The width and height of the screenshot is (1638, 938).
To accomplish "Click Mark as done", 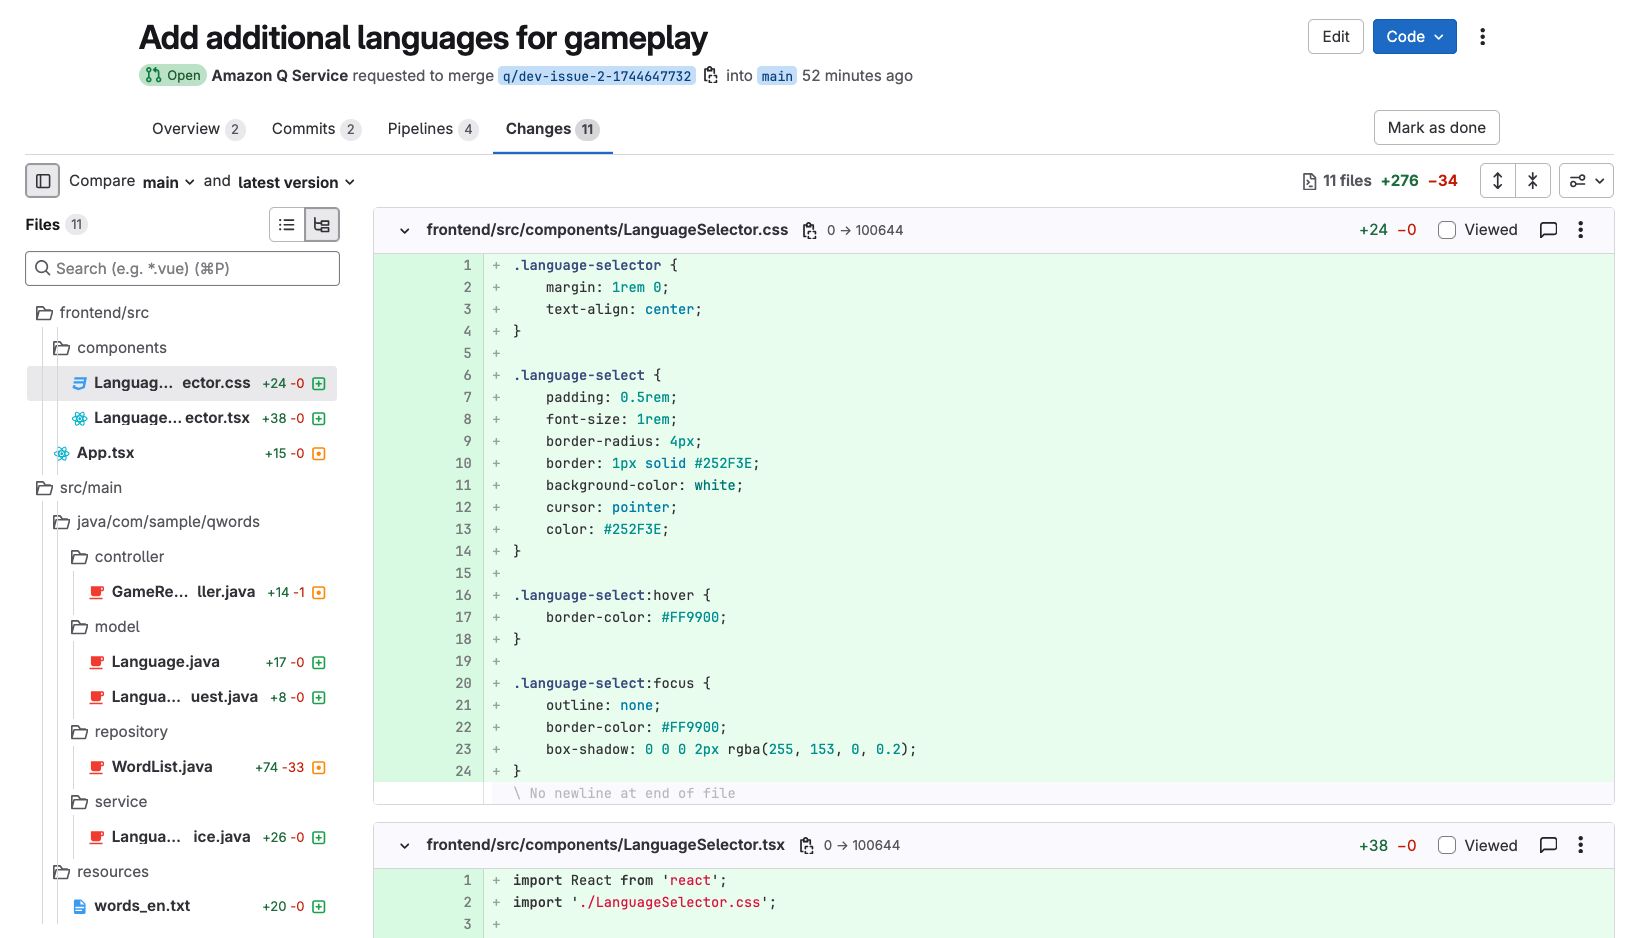I will pyautogui.click(x=1436, y=127).
